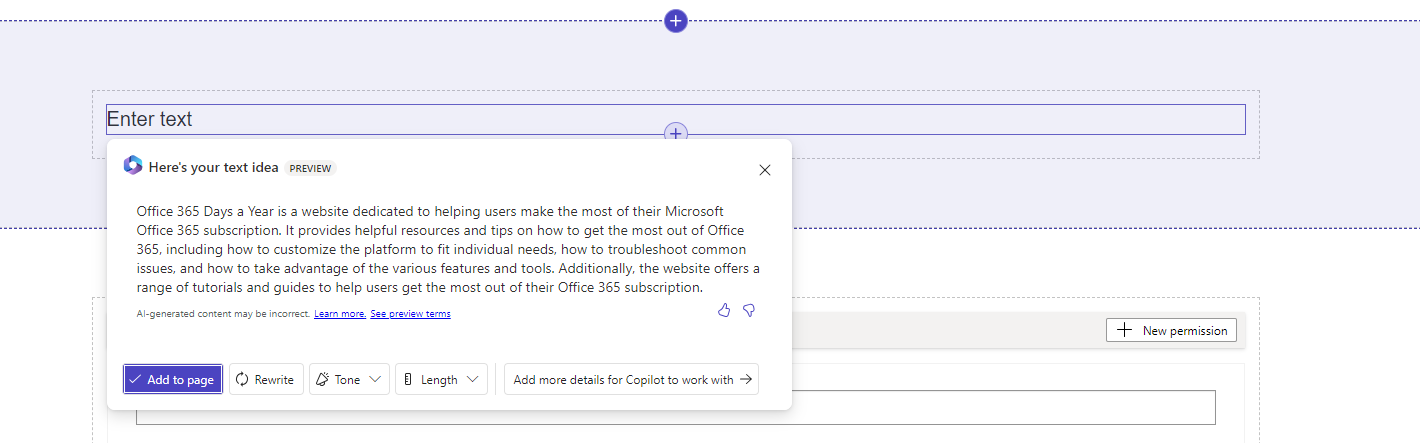Give thumbs up to the generated text
Viewport: 1420px width, 443px height.
point(724,311)
